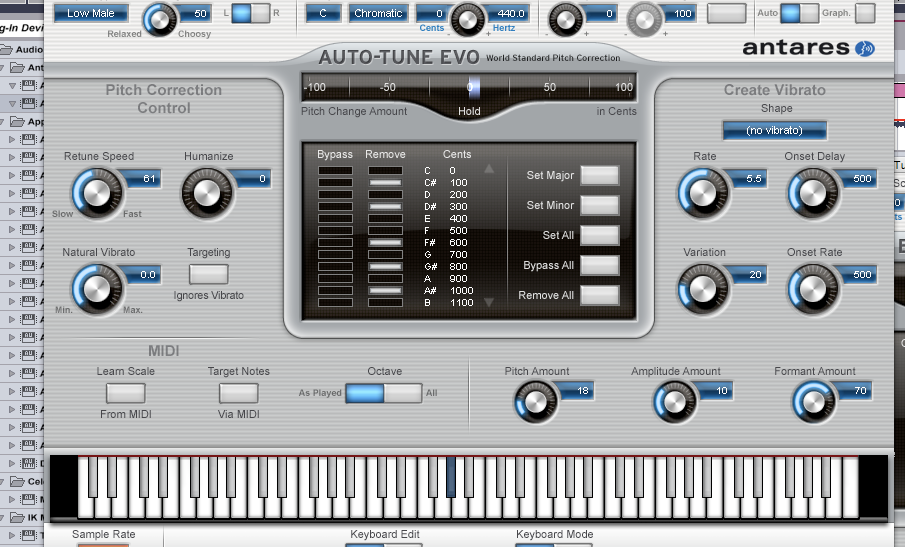Click the Formant Amount value field 70
This screenshot has width=905, height=547.
[x=855, y=391]
